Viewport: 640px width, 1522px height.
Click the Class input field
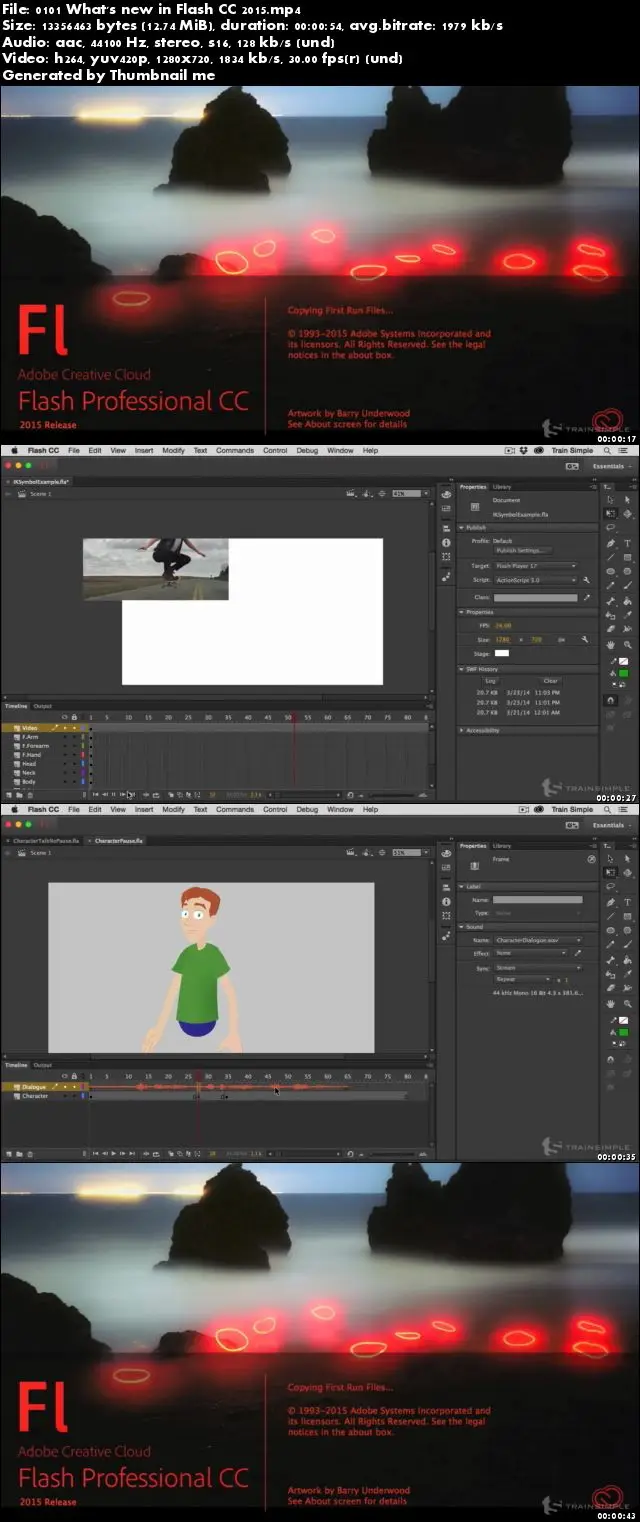coord(536,598)
